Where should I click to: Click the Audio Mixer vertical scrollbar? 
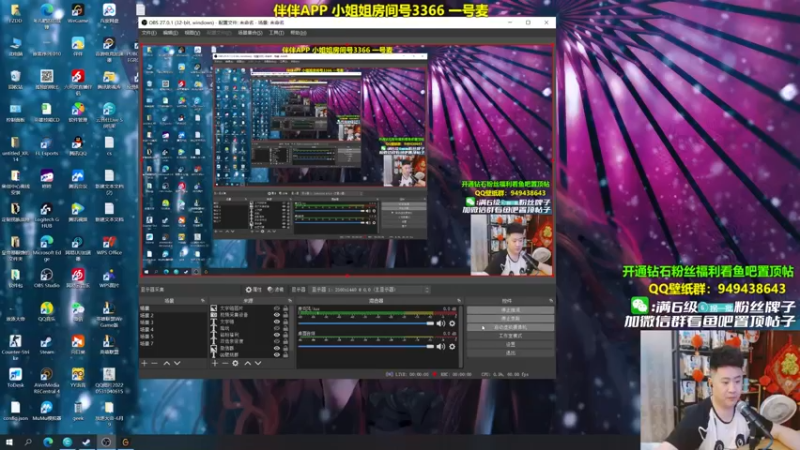[x=461, y=337]
